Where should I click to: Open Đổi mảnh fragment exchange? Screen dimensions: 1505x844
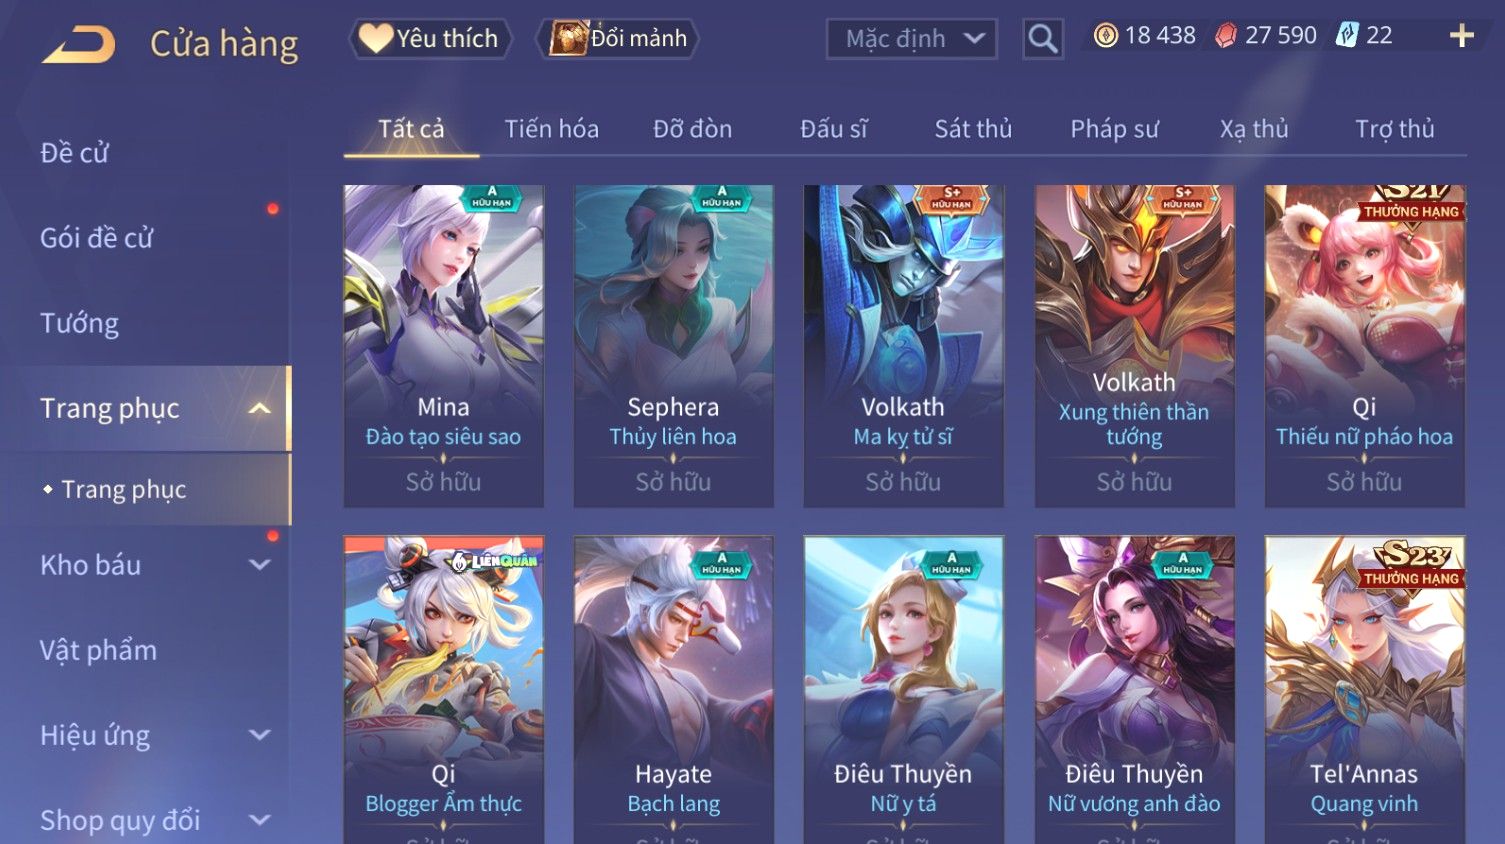pyautogui.click(x=617, y=39)
